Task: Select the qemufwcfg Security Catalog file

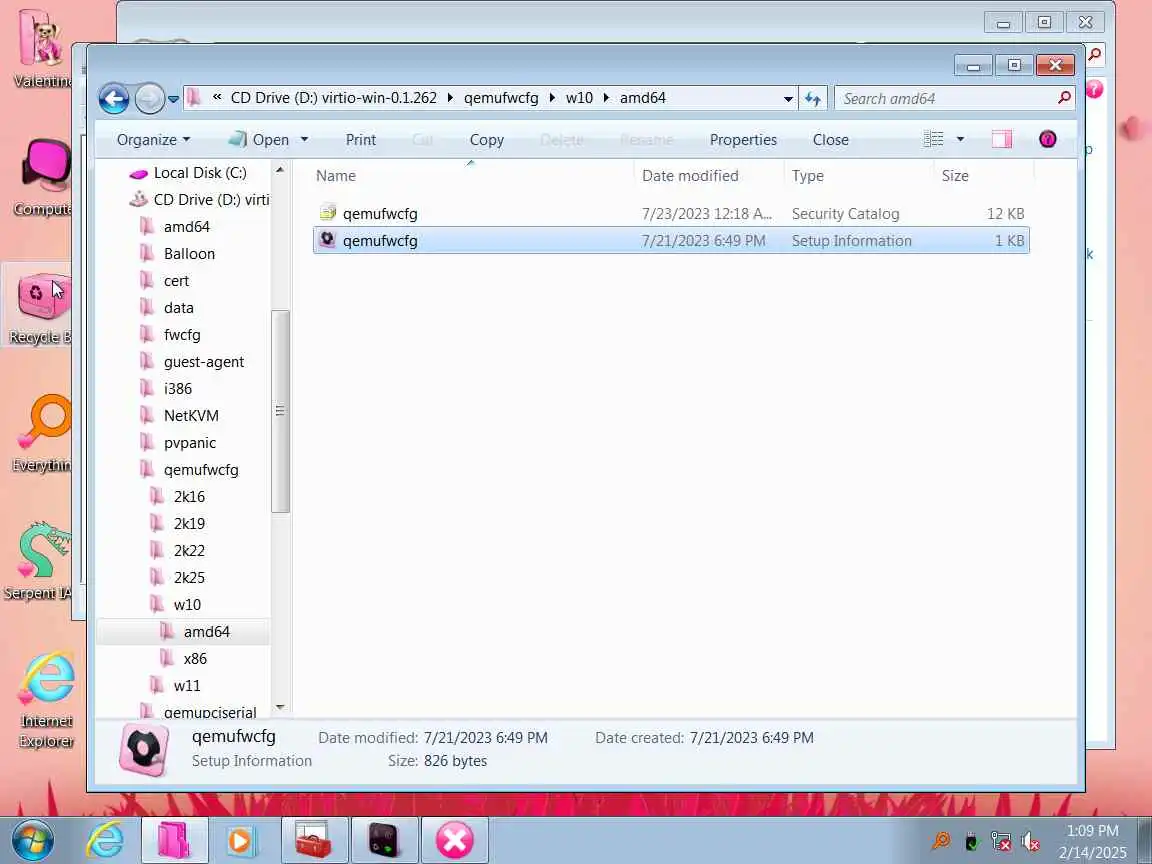Action: 671,214
